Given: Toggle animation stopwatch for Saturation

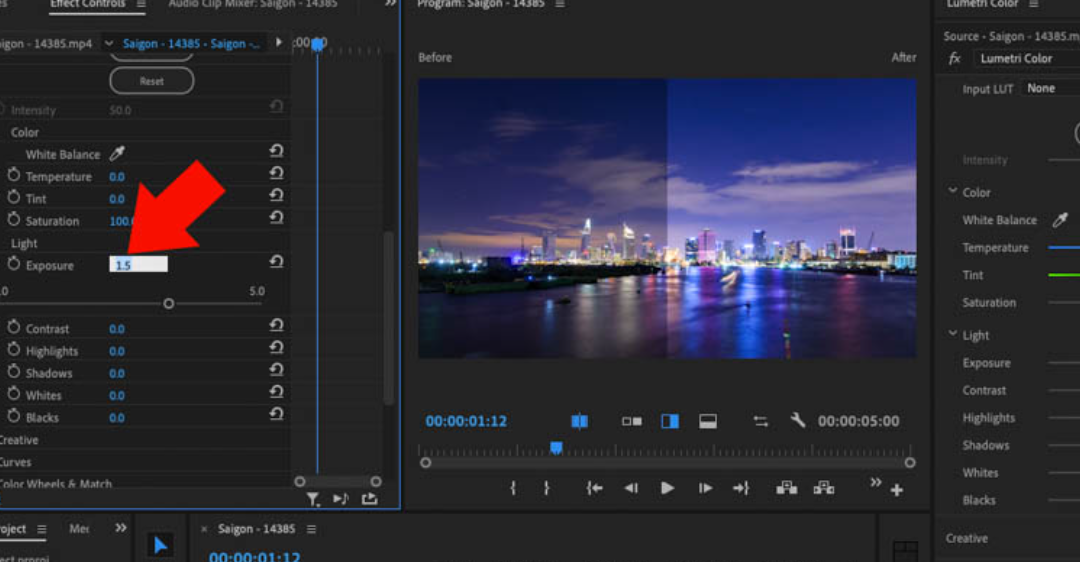Looking at the screenshot, I should (x=14, y=219).
